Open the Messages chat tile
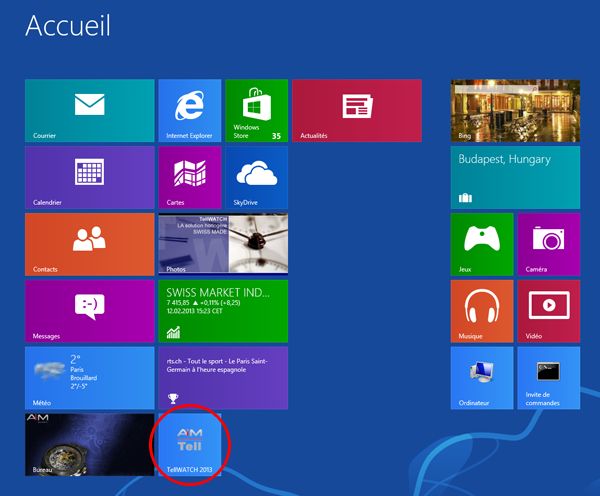Viewport: 600px width, 496px height. tap(89, 310)
